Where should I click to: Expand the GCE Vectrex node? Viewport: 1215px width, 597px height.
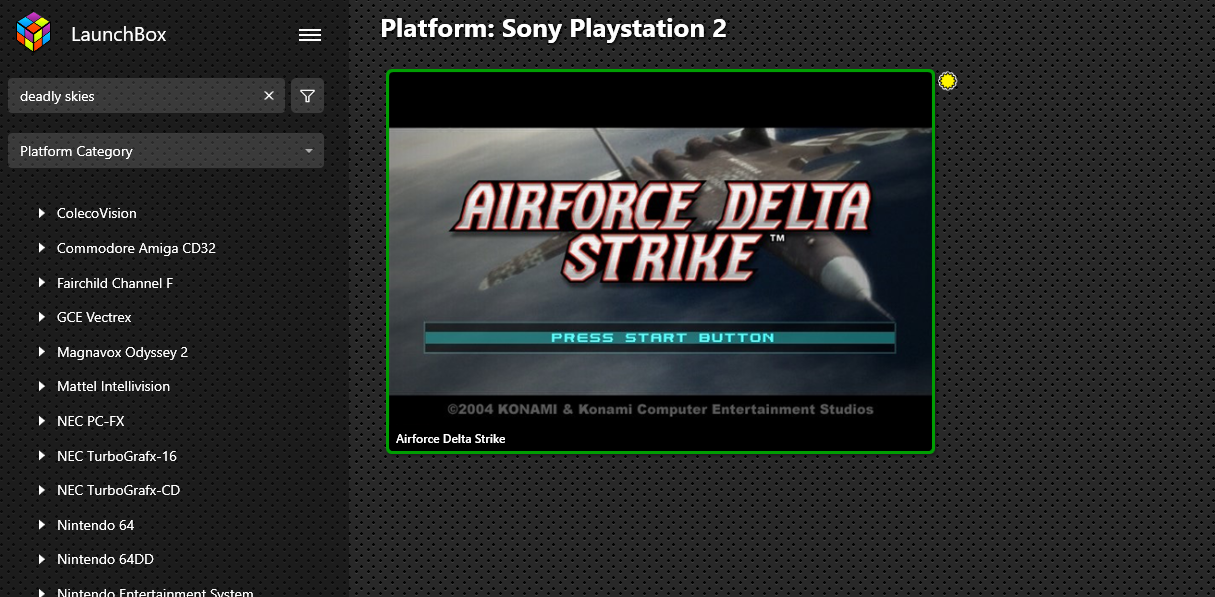coord(42,317)
